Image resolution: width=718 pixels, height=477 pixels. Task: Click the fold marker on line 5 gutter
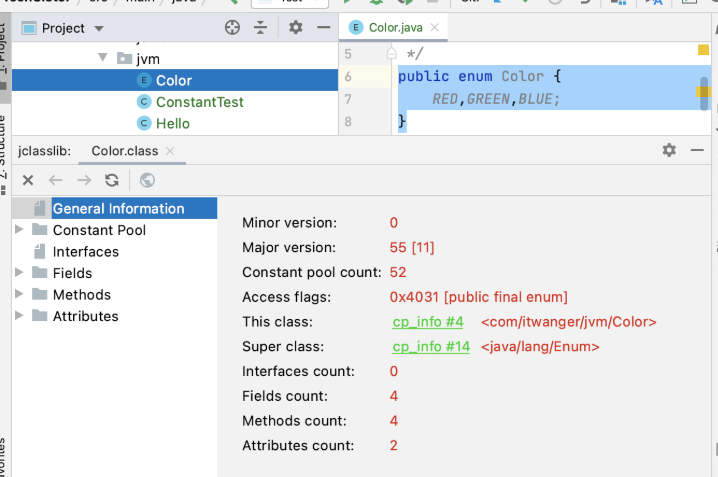tap(391, 54)
